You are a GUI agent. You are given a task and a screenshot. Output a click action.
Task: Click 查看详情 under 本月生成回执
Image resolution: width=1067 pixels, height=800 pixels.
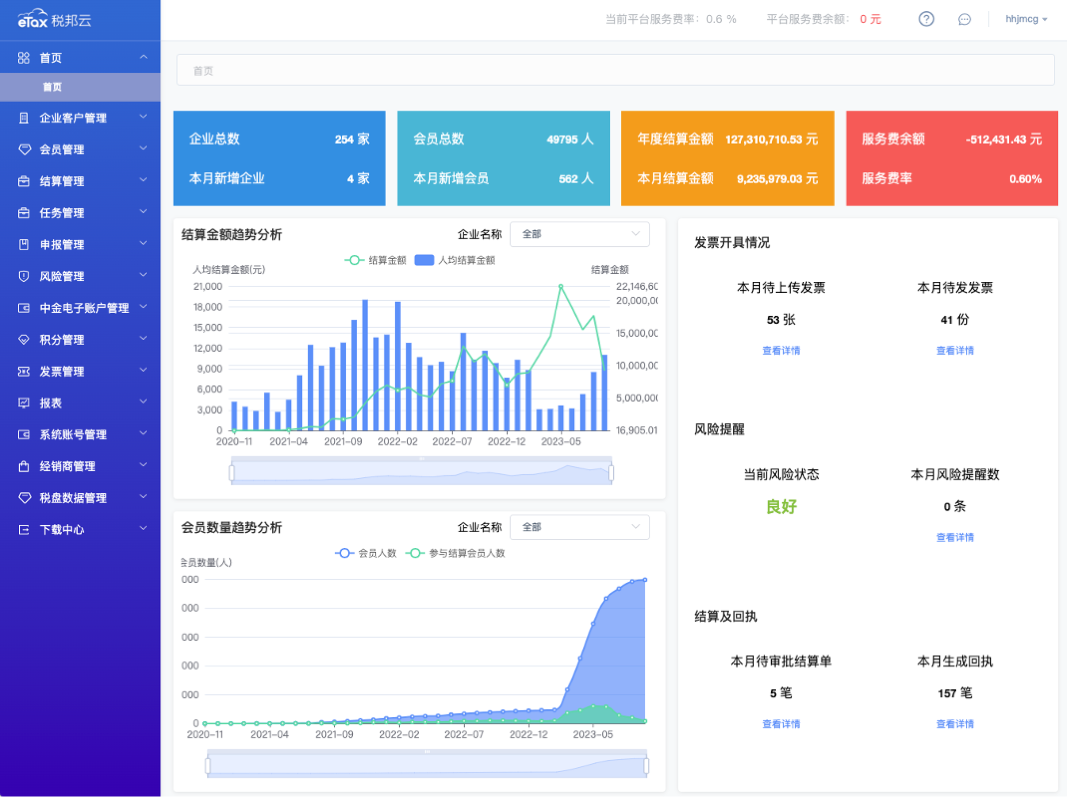(955, 724)
